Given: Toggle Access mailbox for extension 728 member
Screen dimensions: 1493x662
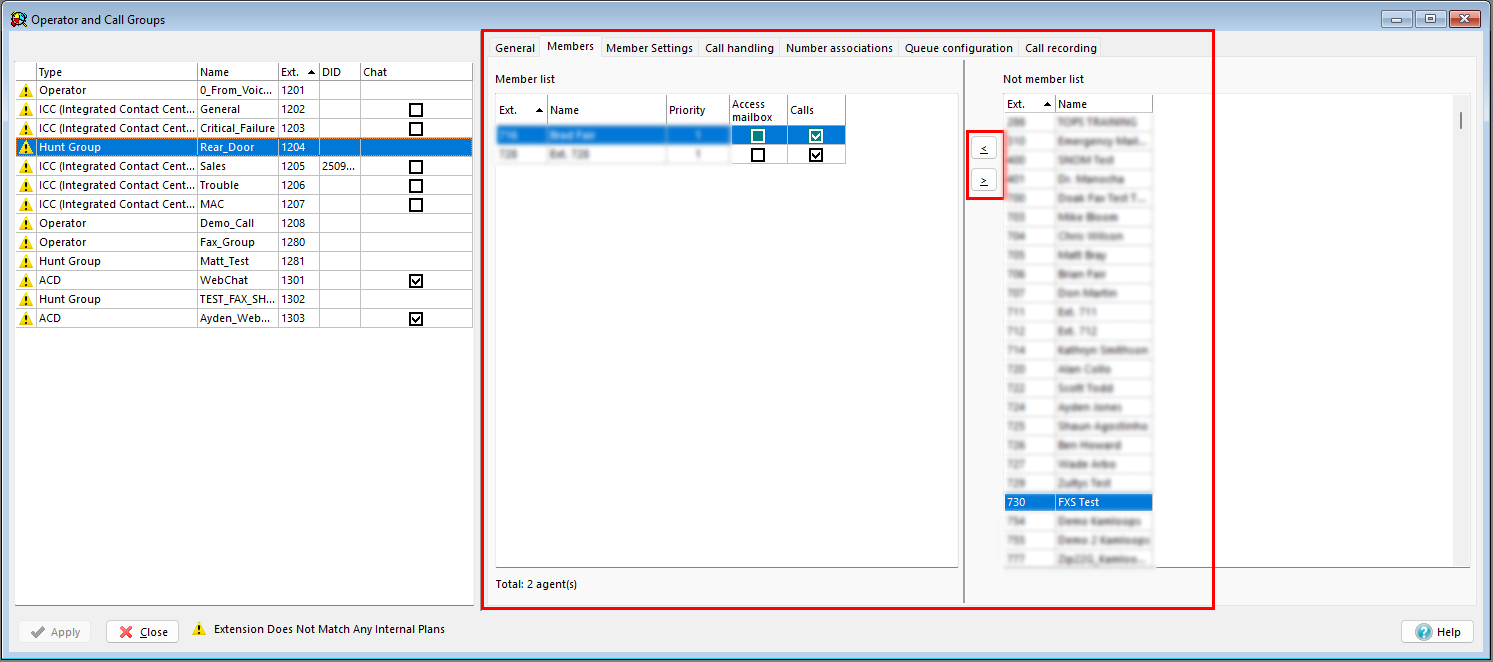Looking at the screenshot, I should click(758, 155).
